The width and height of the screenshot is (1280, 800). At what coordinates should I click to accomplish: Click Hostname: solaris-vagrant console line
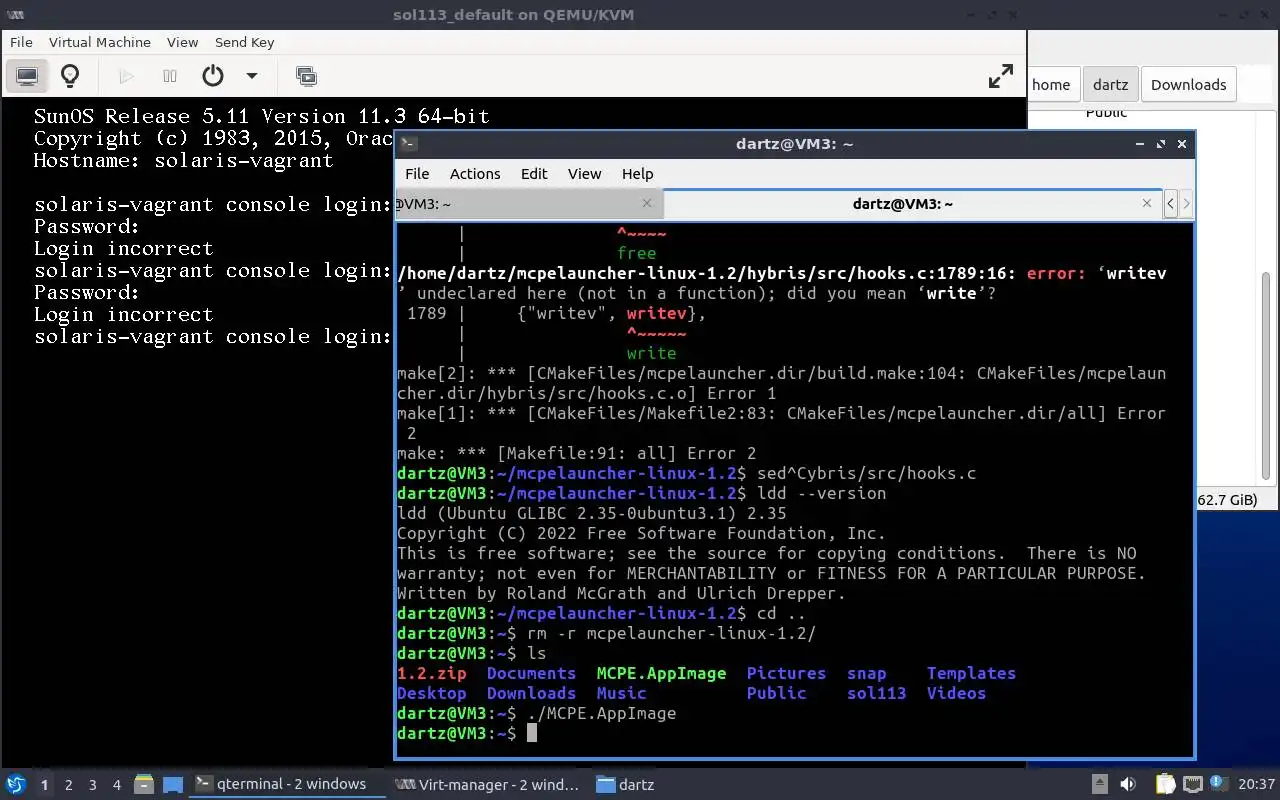tap(183, 160)
